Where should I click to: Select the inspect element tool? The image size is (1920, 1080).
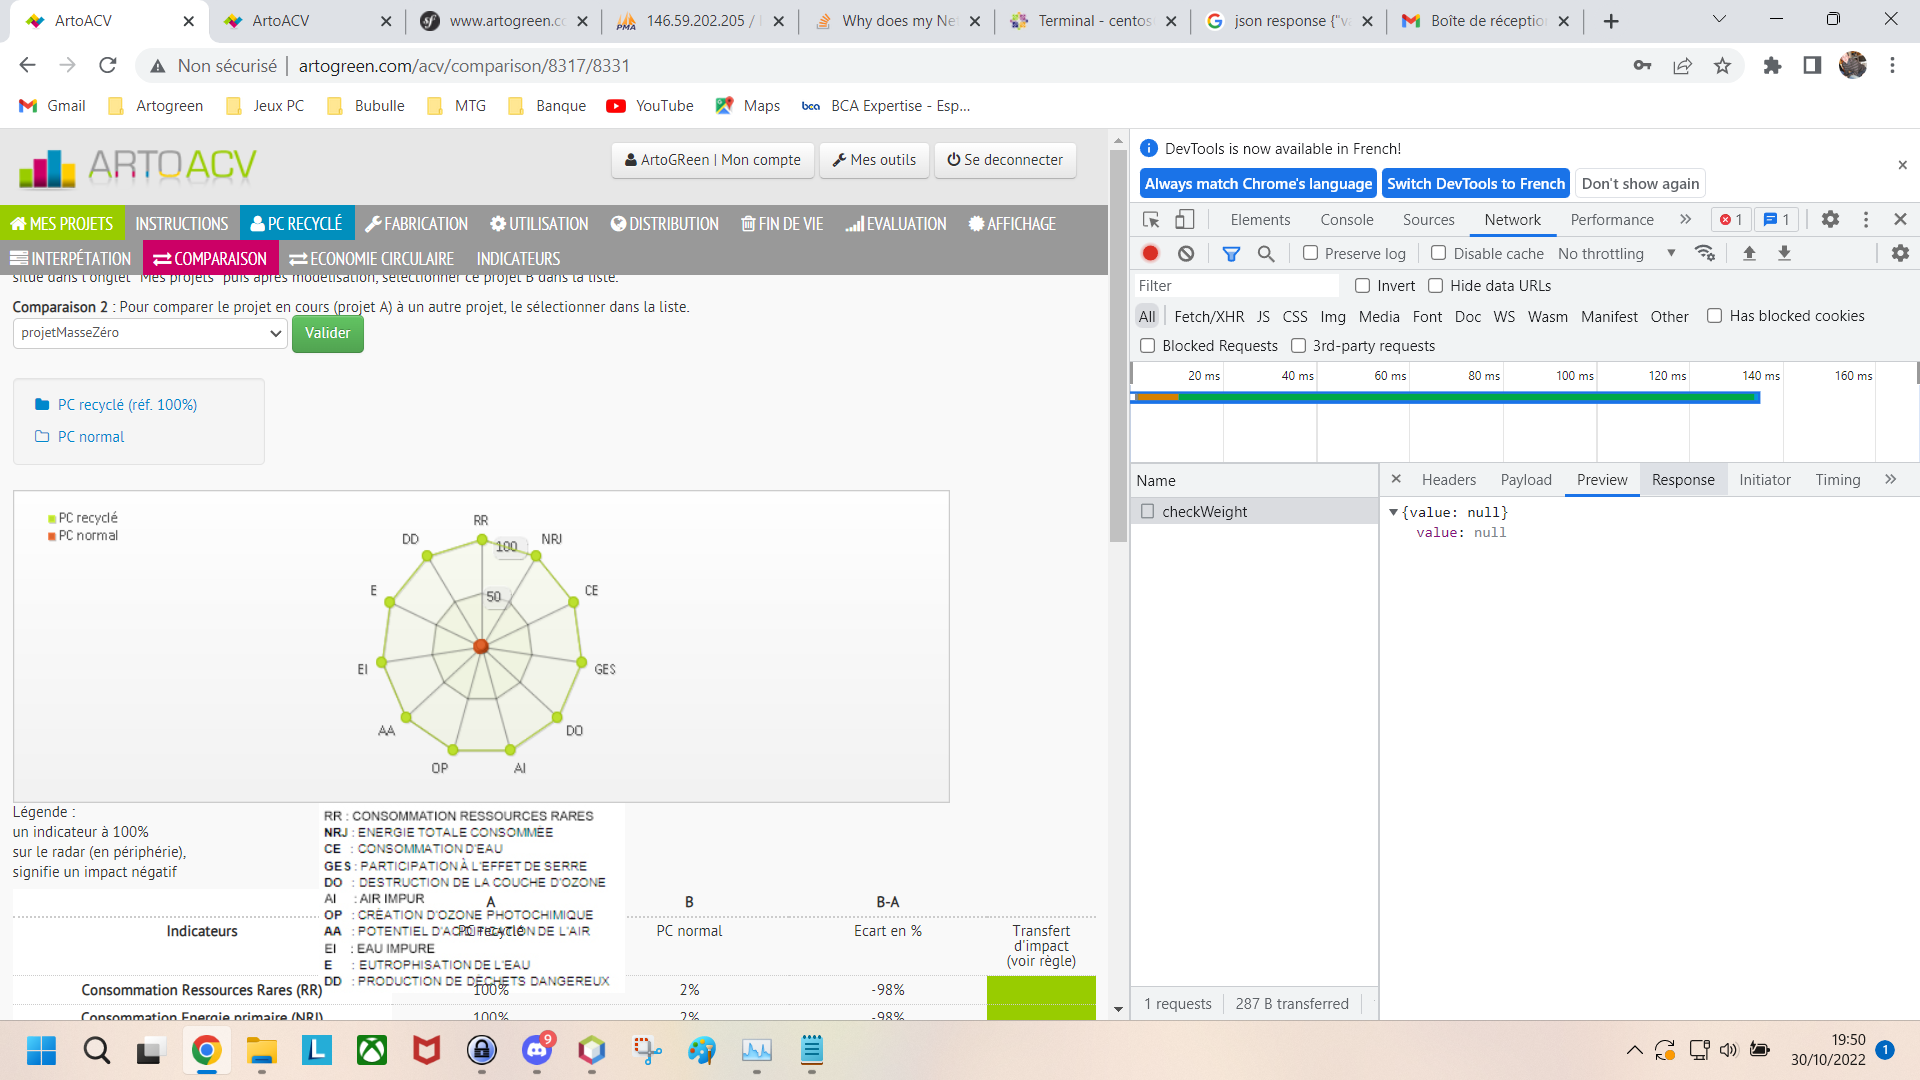click(x=1151, y=219)
